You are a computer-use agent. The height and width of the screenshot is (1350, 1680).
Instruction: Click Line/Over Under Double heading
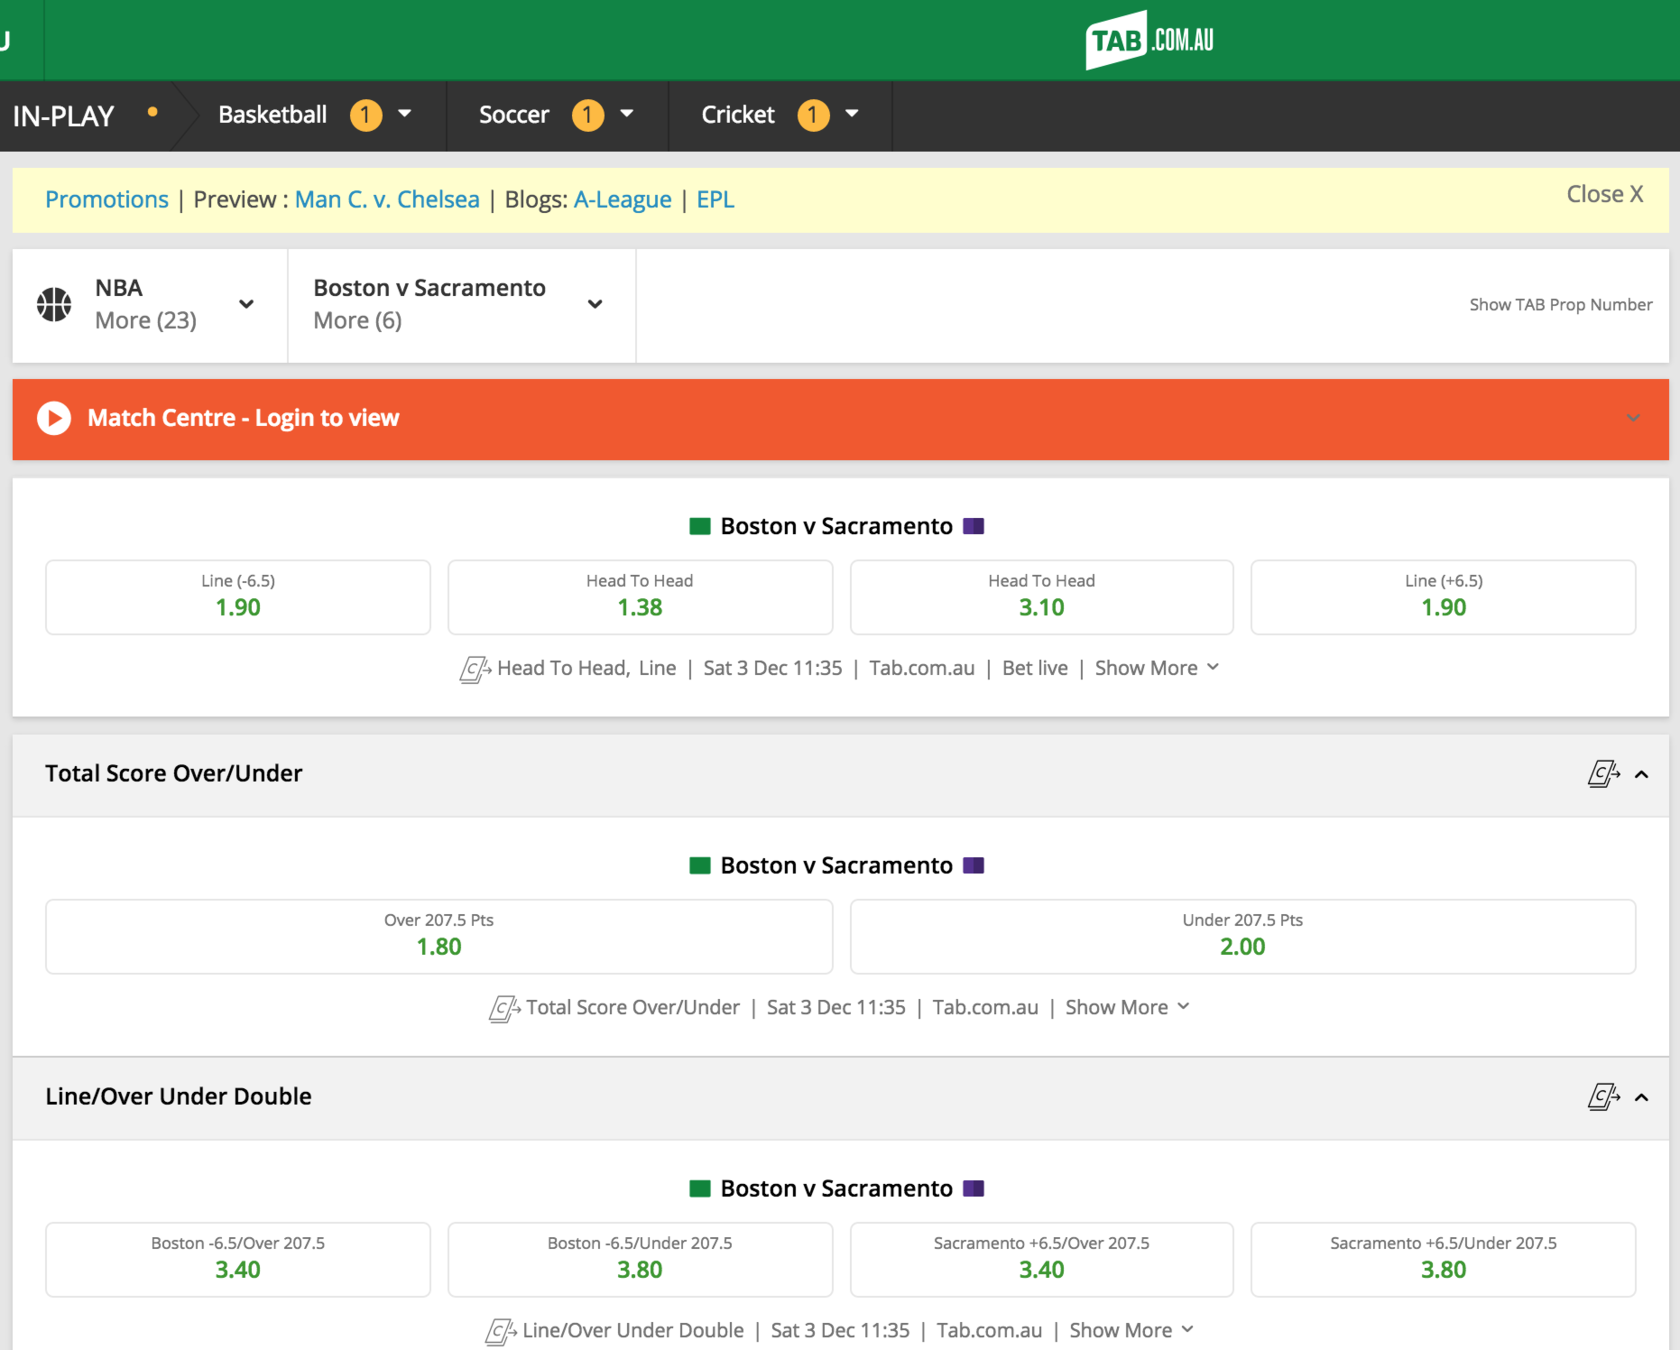(179, 1096)
